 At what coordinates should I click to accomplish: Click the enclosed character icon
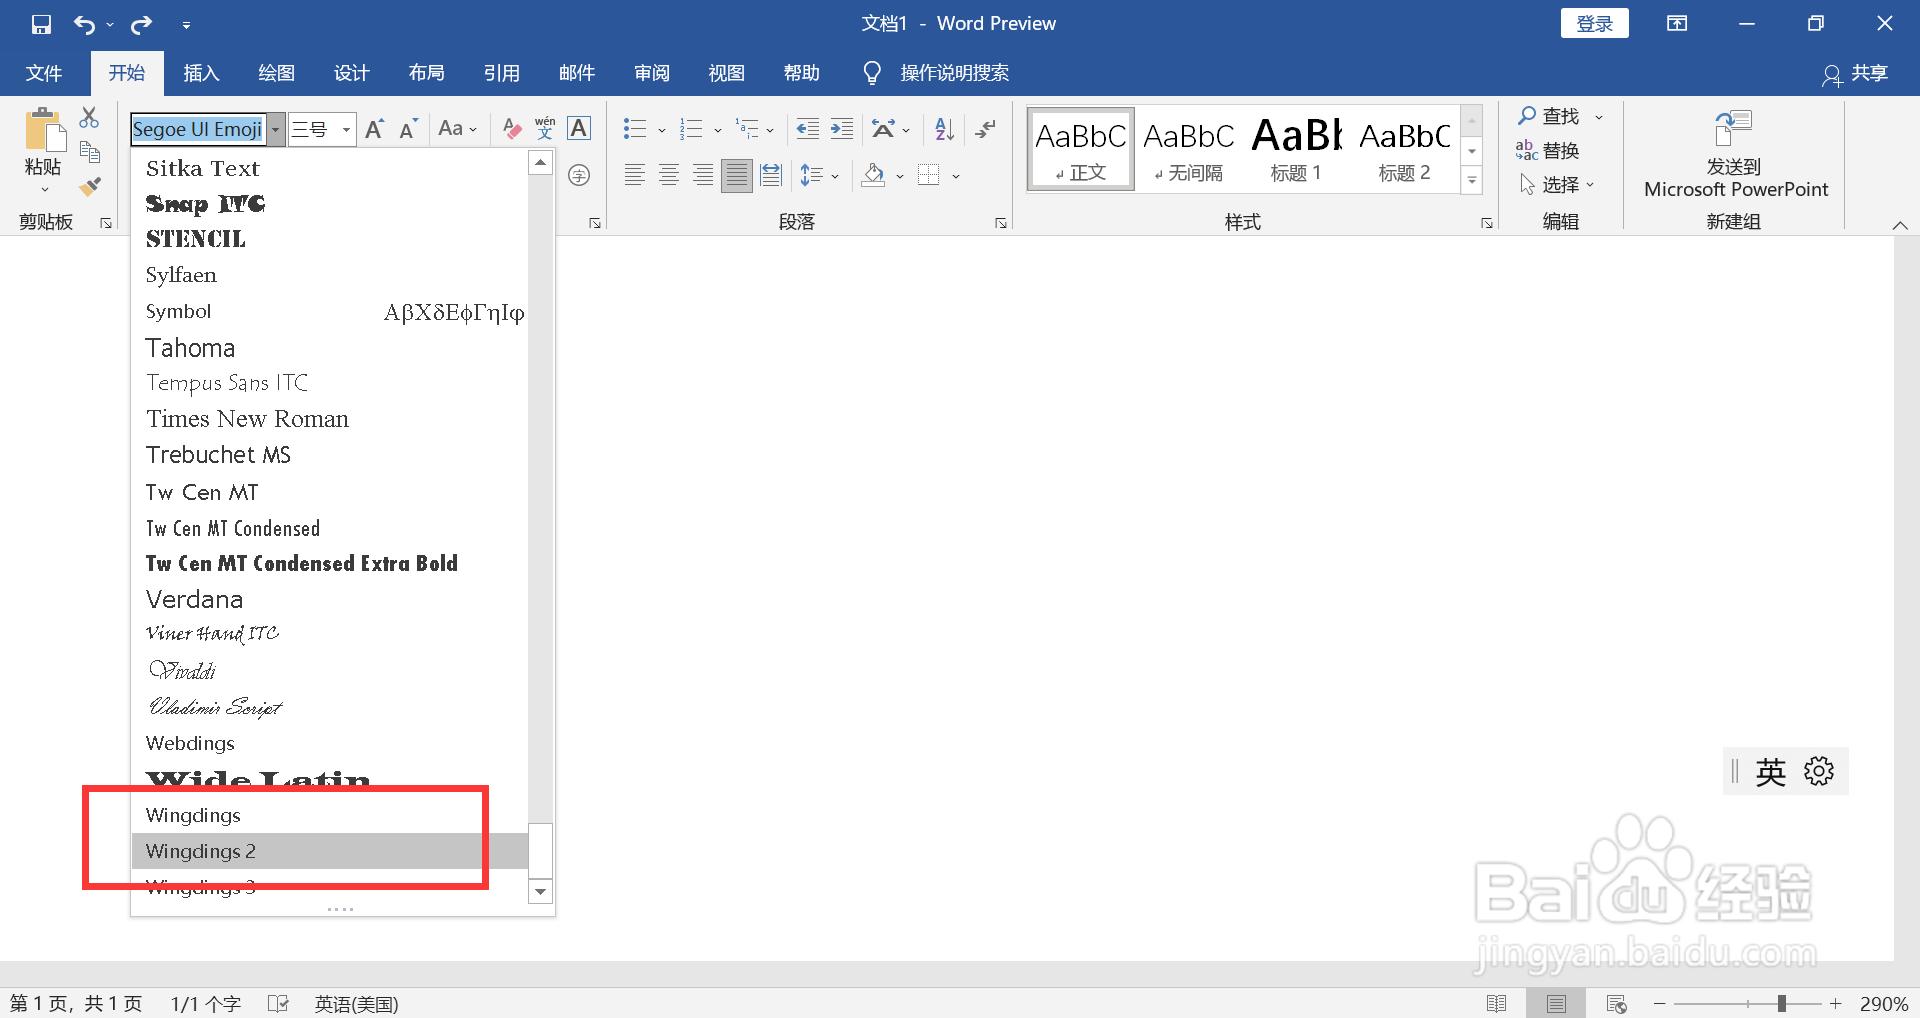(579, 176)
